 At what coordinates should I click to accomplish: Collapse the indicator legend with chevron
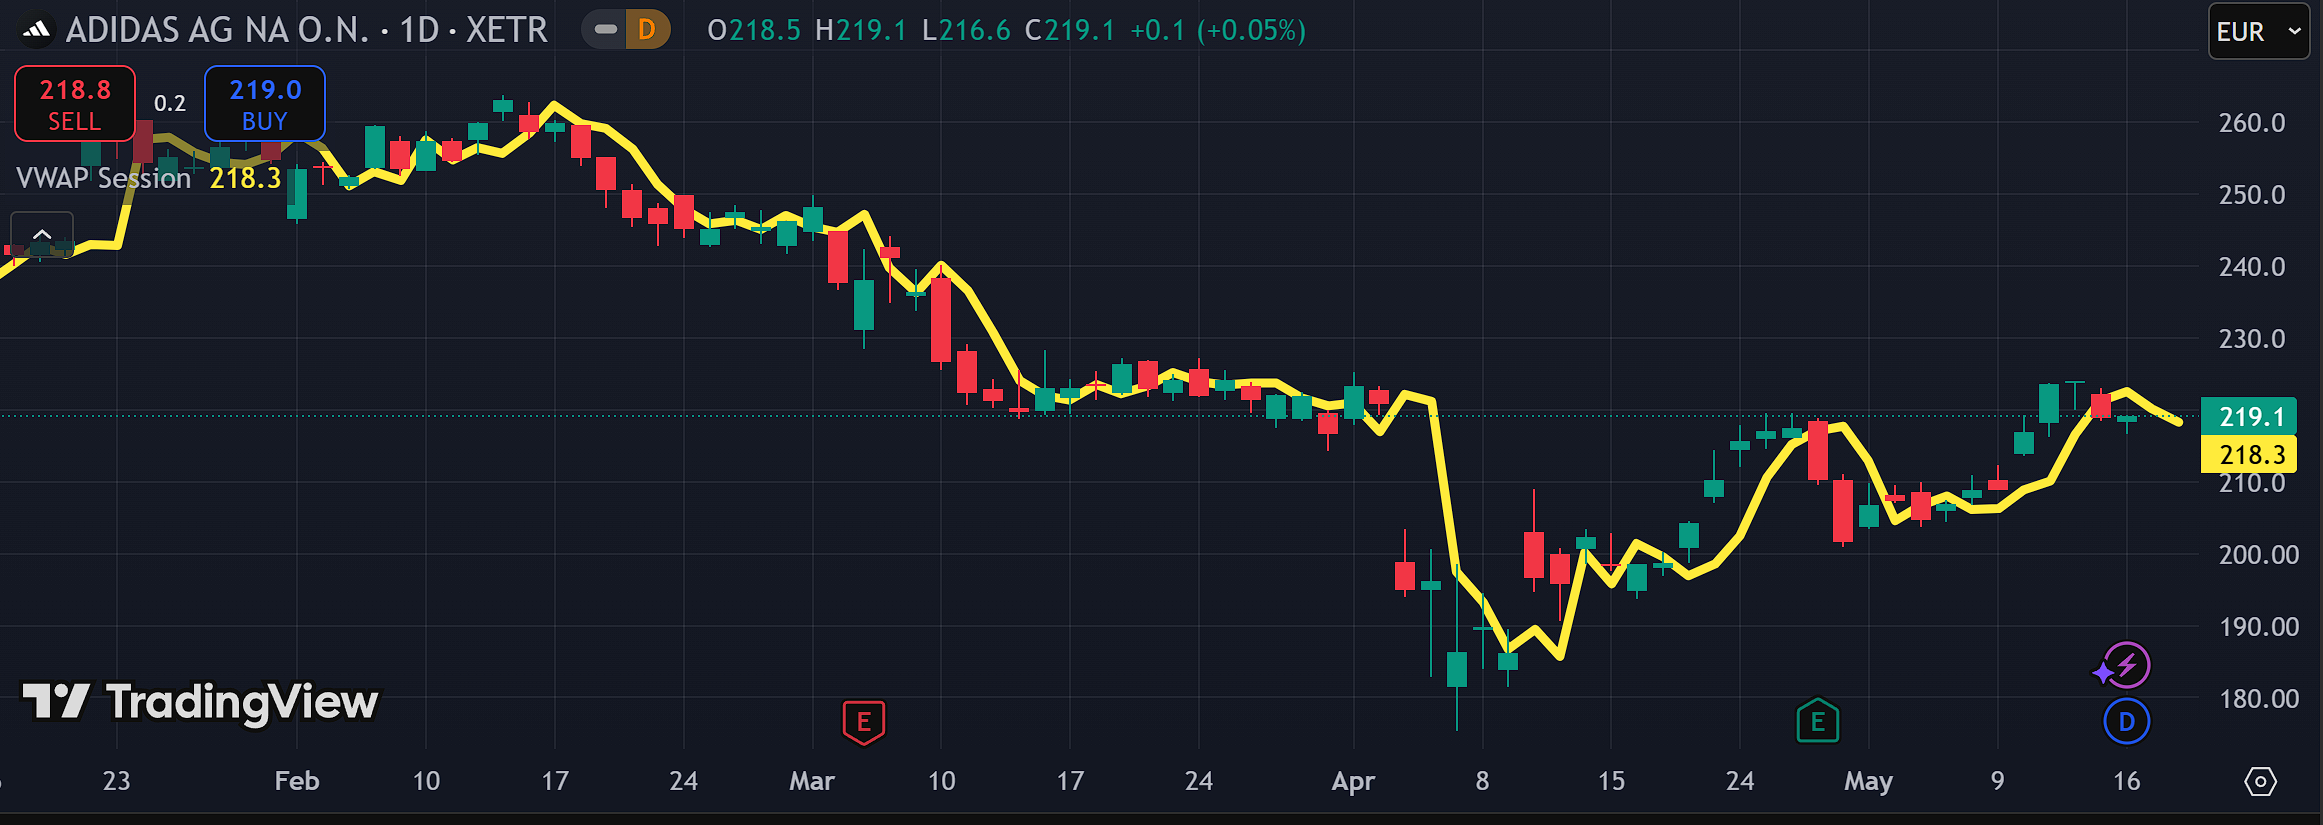pos(42,235)
